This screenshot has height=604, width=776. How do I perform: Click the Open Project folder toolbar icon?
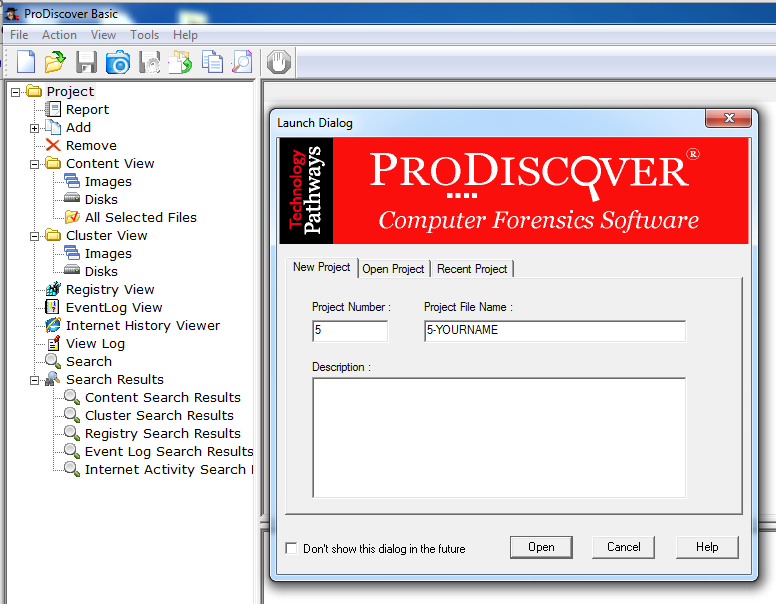pos(55,62)
